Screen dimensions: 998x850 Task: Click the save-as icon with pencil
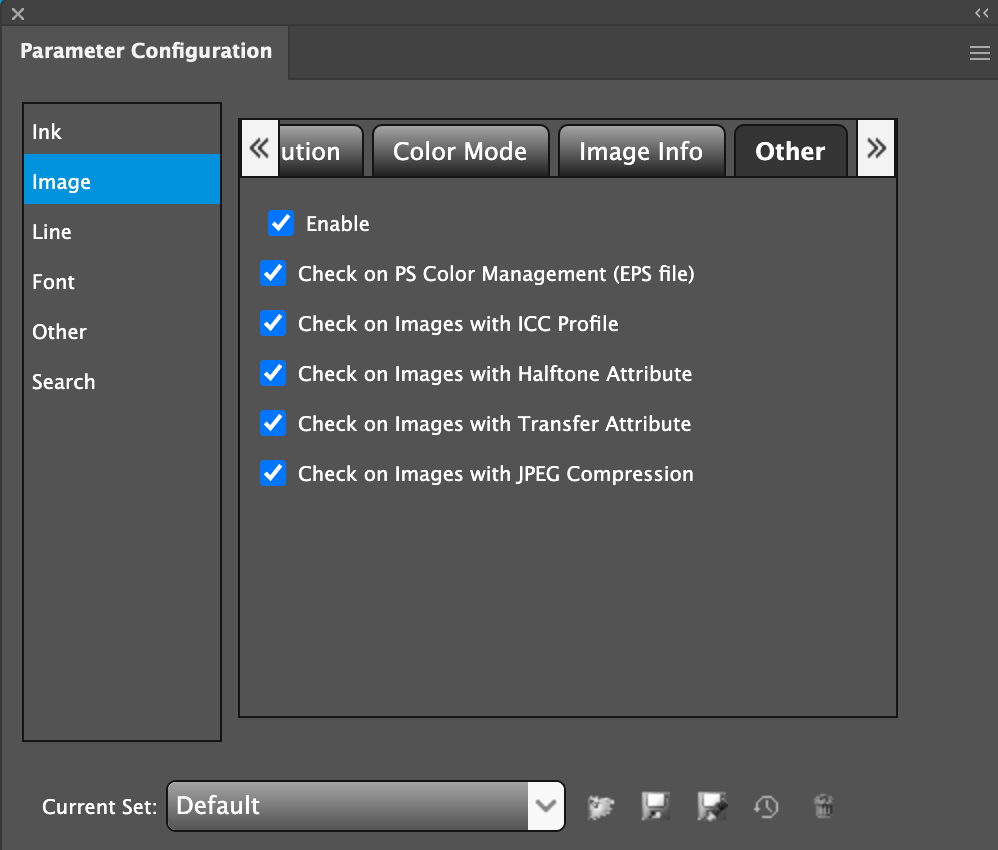click(712, 806)
